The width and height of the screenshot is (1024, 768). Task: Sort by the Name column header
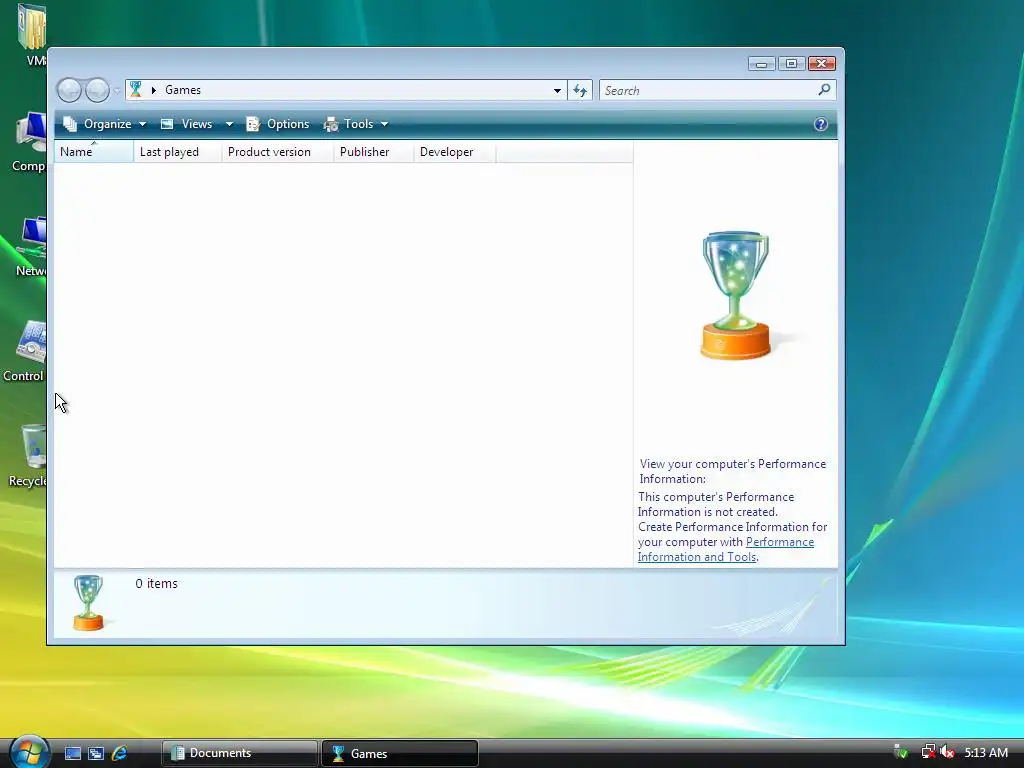pos(94,152)
